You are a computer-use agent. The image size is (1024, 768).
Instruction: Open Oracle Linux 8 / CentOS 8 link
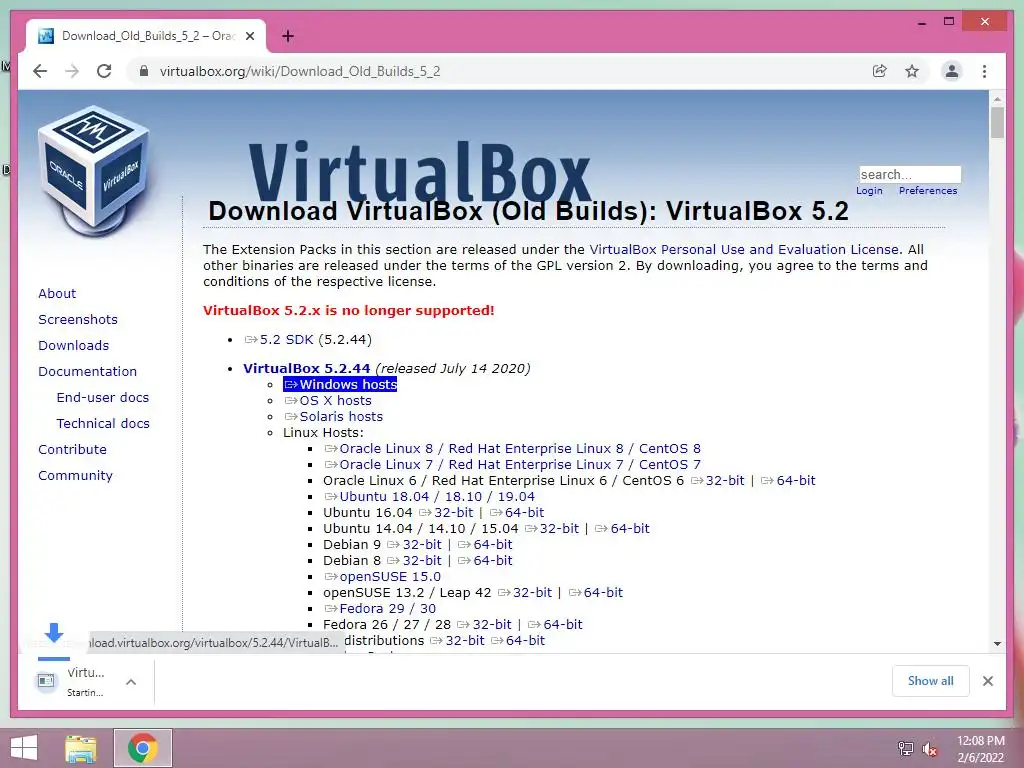pos(513,448)
